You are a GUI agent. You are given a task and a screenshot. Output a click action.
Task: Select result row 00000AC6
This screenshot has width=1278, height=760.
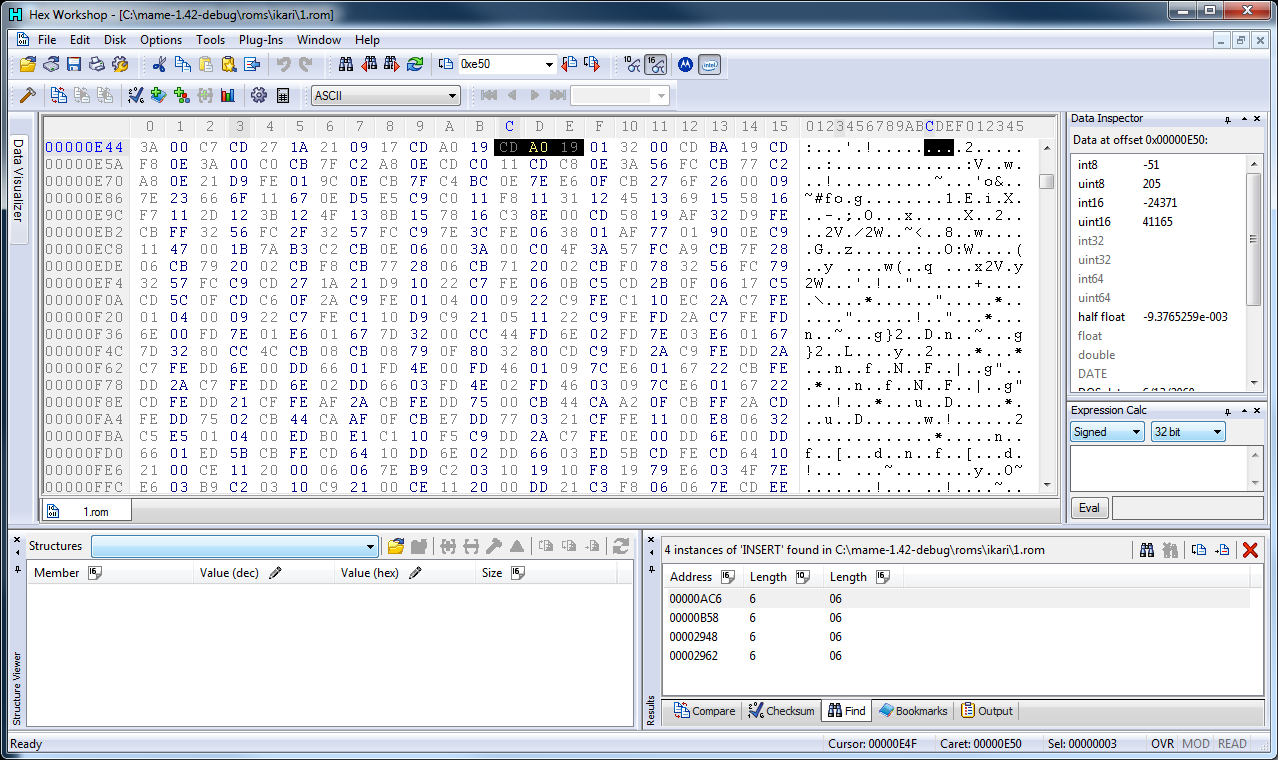pyautogui.click(x=956, y=598)
